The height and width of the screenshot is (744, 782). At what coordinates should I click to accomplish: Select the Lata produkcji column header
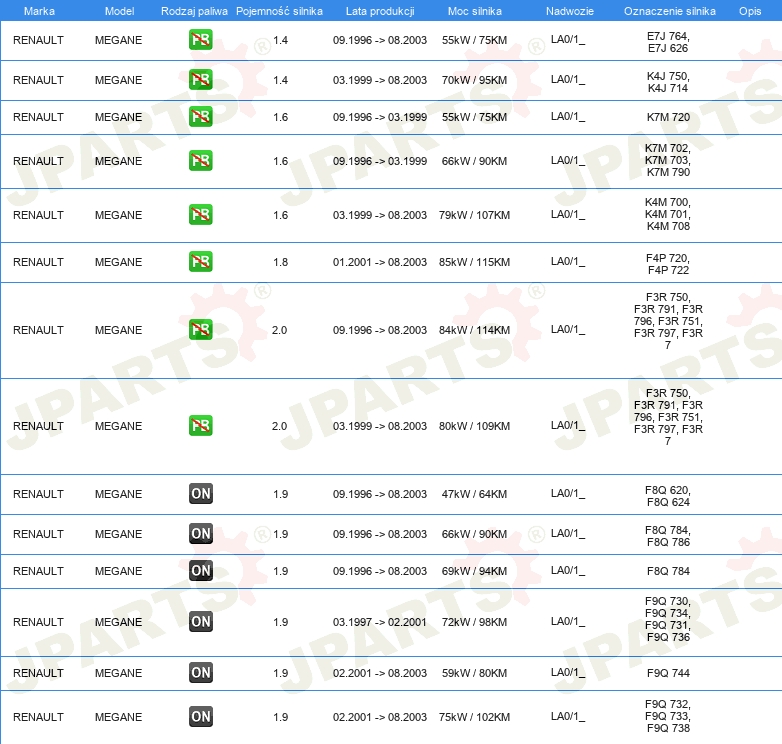coord(379,10)
